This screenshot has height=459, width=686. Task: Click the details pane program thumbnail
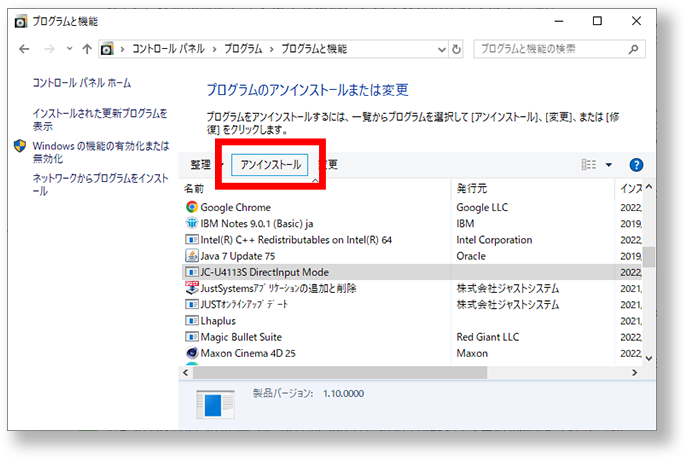click(215, 404)
